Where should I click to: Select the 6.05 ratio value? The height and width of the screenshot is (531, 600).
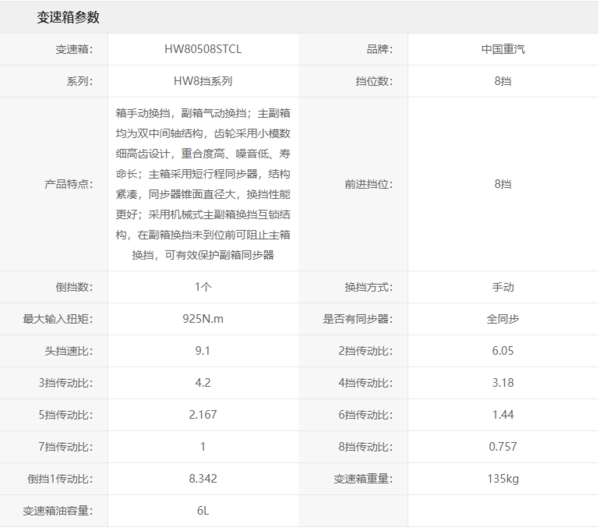(x=503, y=351)
